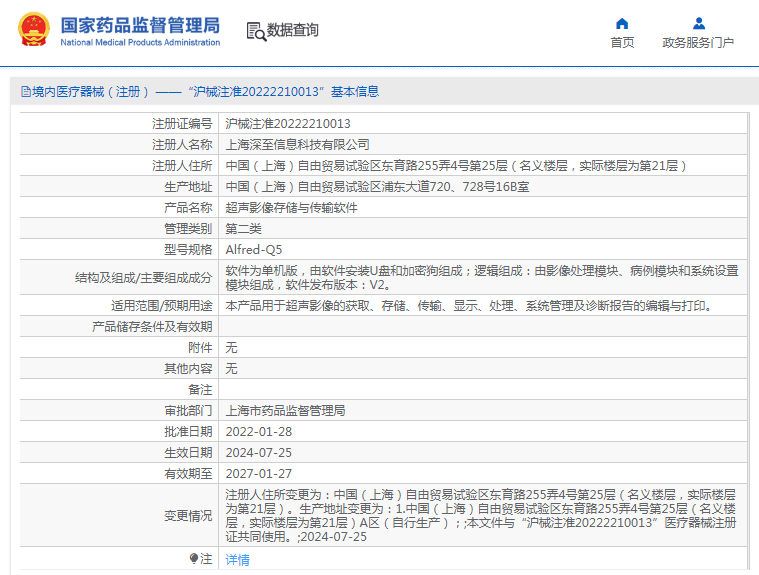The image size is (759, 575).
Task: Select model Alfred-Q5 value
Action: click(254, 250)
